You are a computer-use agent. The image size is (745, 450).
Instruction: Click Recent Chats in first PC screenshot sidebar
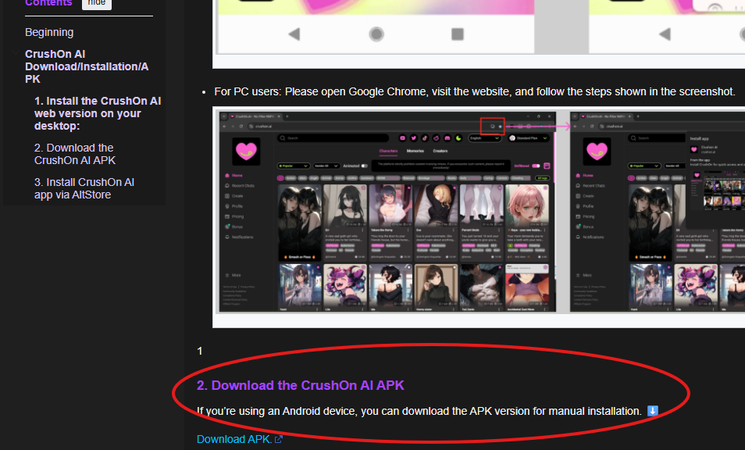coord(239,186)
